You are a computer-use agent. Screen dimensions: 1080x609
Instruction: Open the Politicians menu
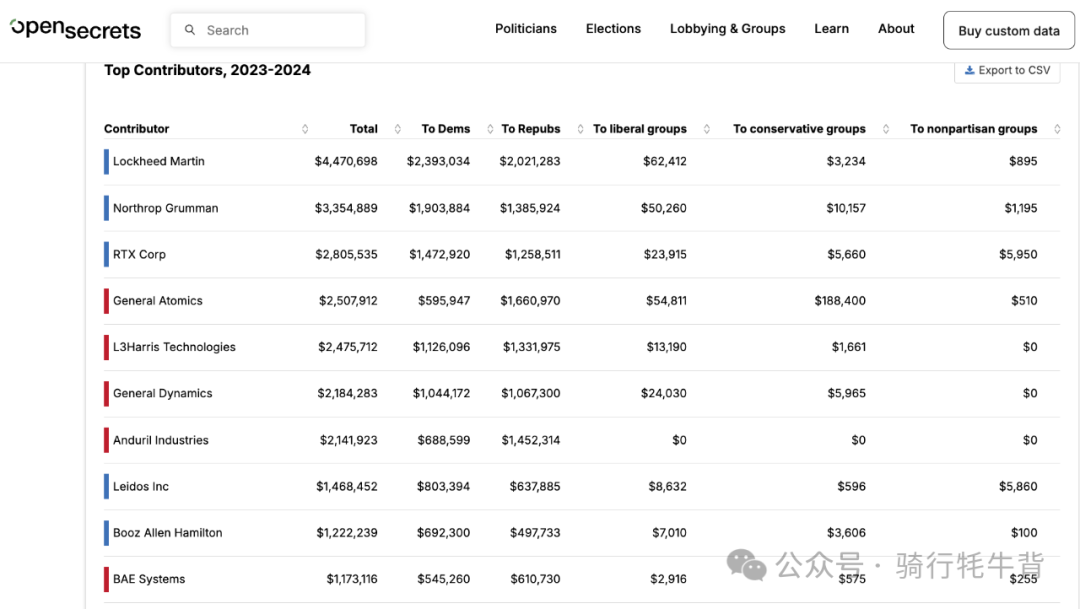526,29
